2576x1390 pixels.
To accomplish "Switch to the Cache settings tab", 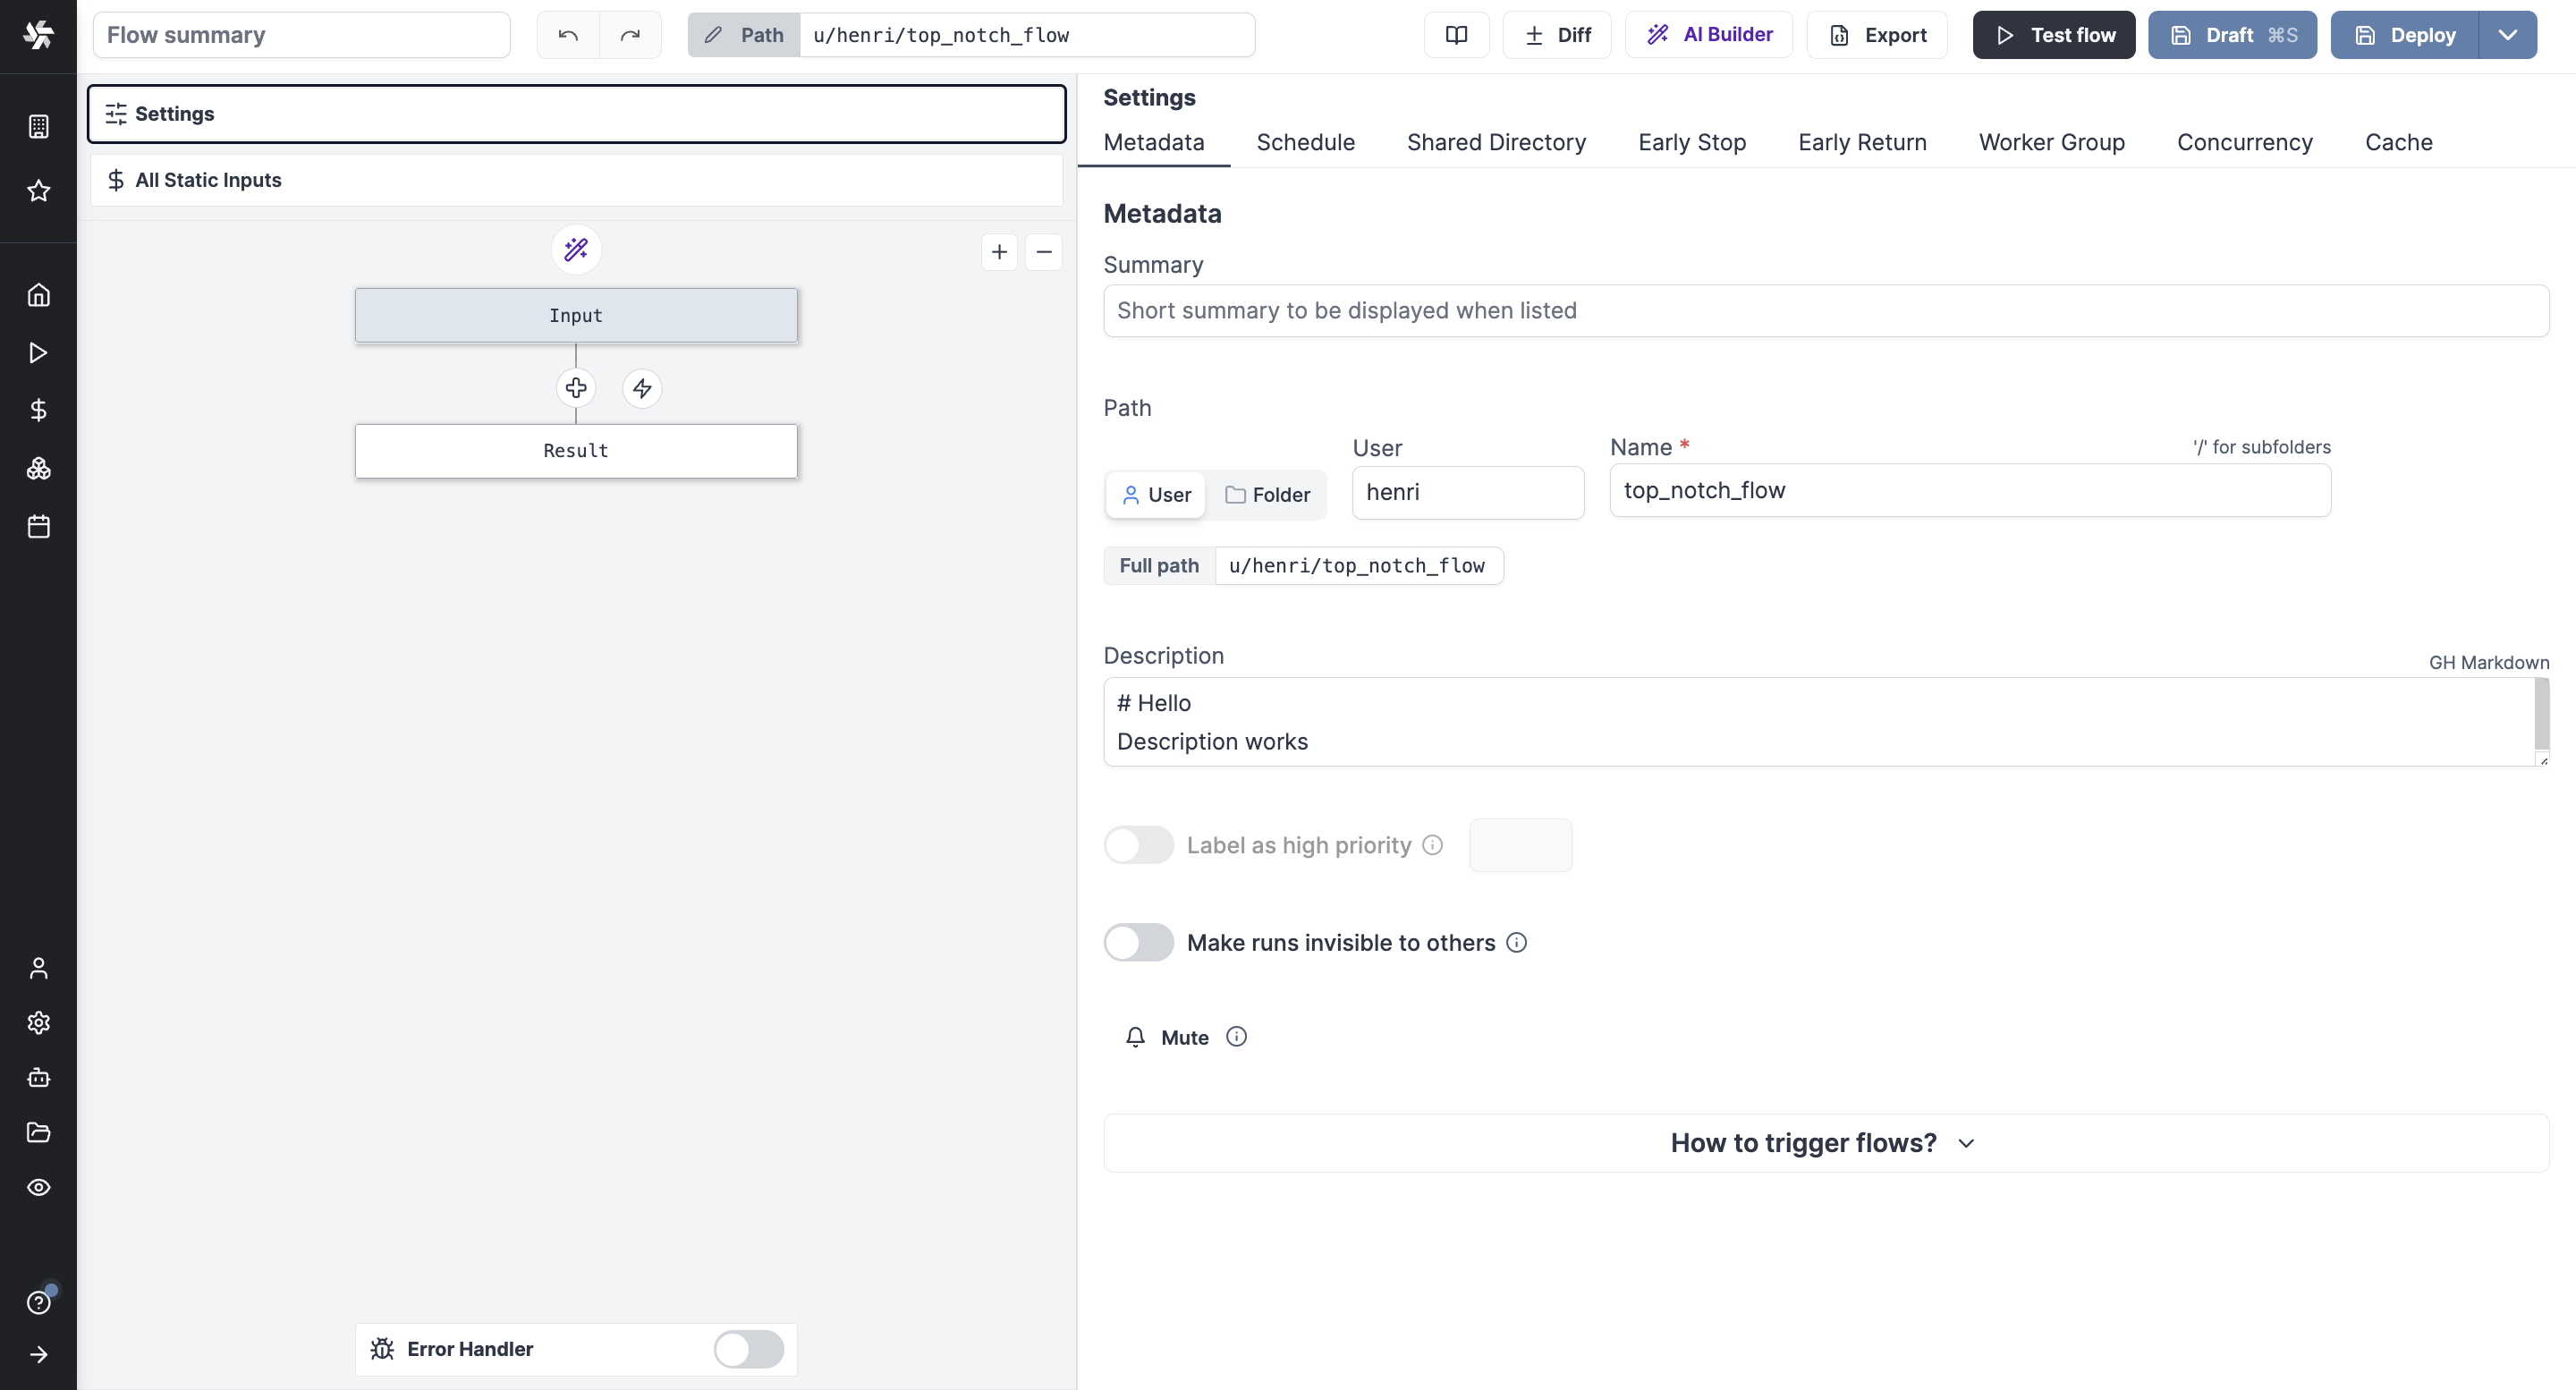I will point(2398,142).
